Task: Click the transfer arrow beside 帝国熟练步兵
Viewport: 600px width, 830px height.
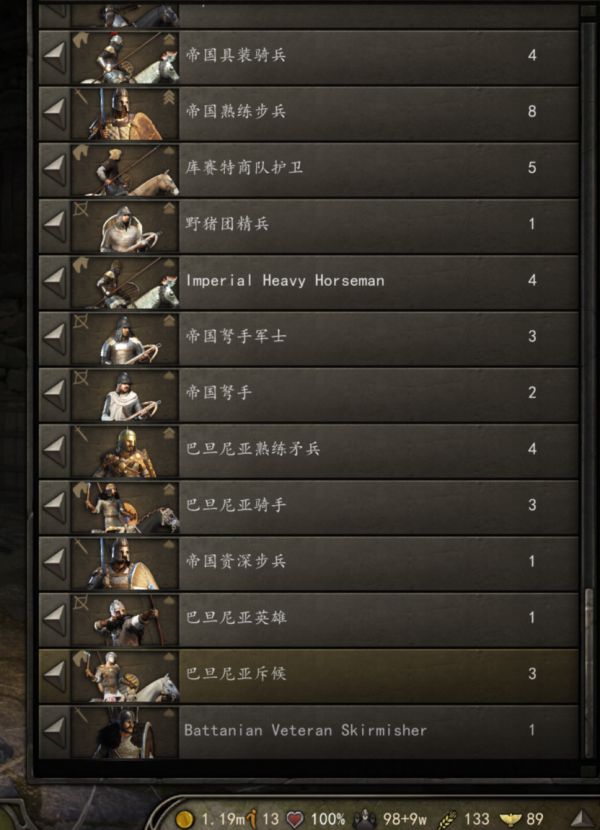Action: coord(55,112)
